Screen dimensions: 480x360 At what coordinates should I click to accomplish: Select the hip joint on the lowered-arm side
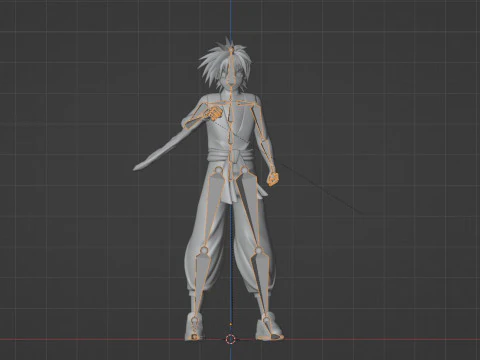click(244, 171)
